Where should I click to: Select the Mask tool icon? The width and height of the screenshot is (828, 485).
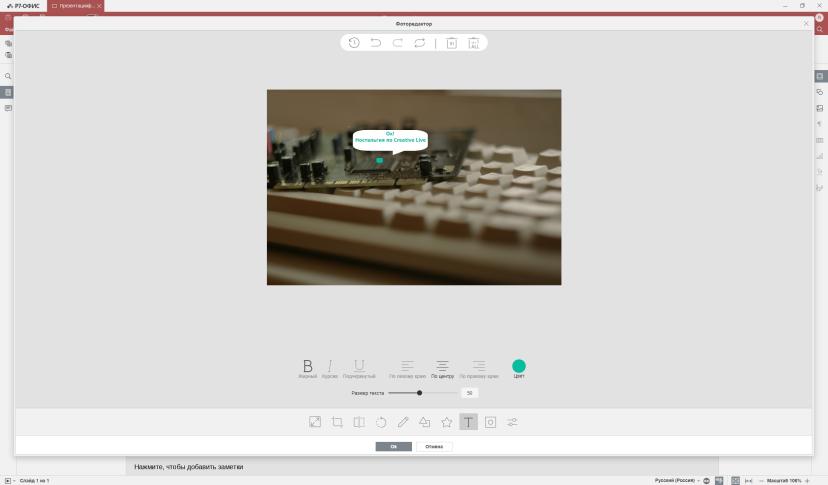491,422
